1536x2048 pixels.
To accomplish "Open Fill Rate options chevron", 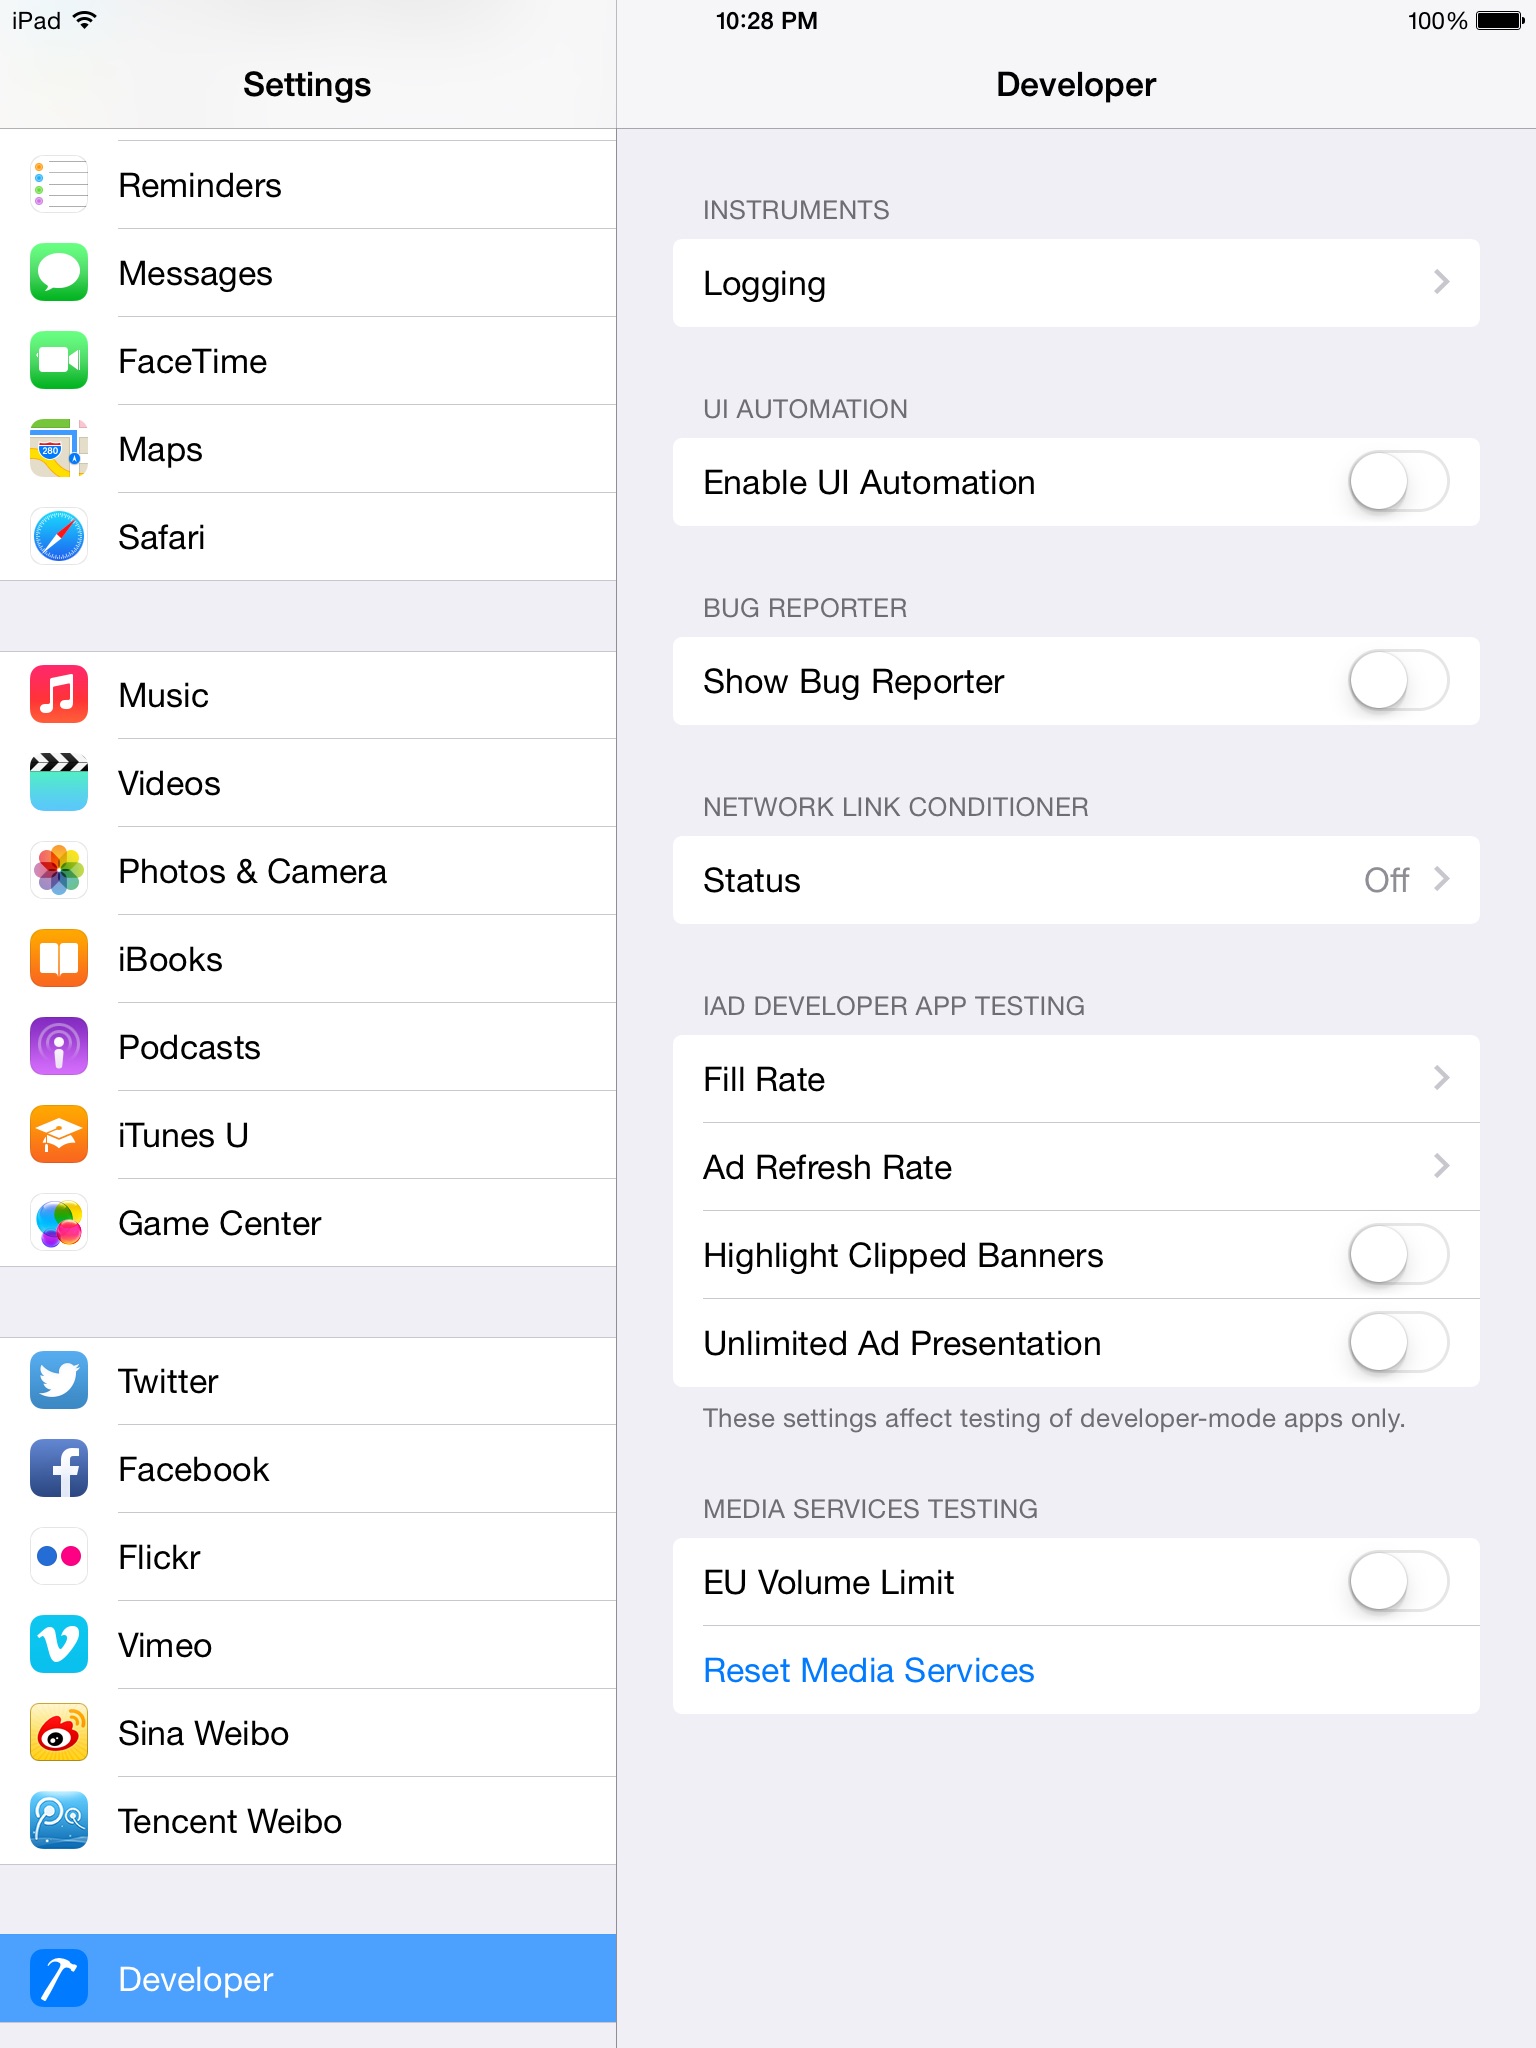I will pos(1441,1078).
